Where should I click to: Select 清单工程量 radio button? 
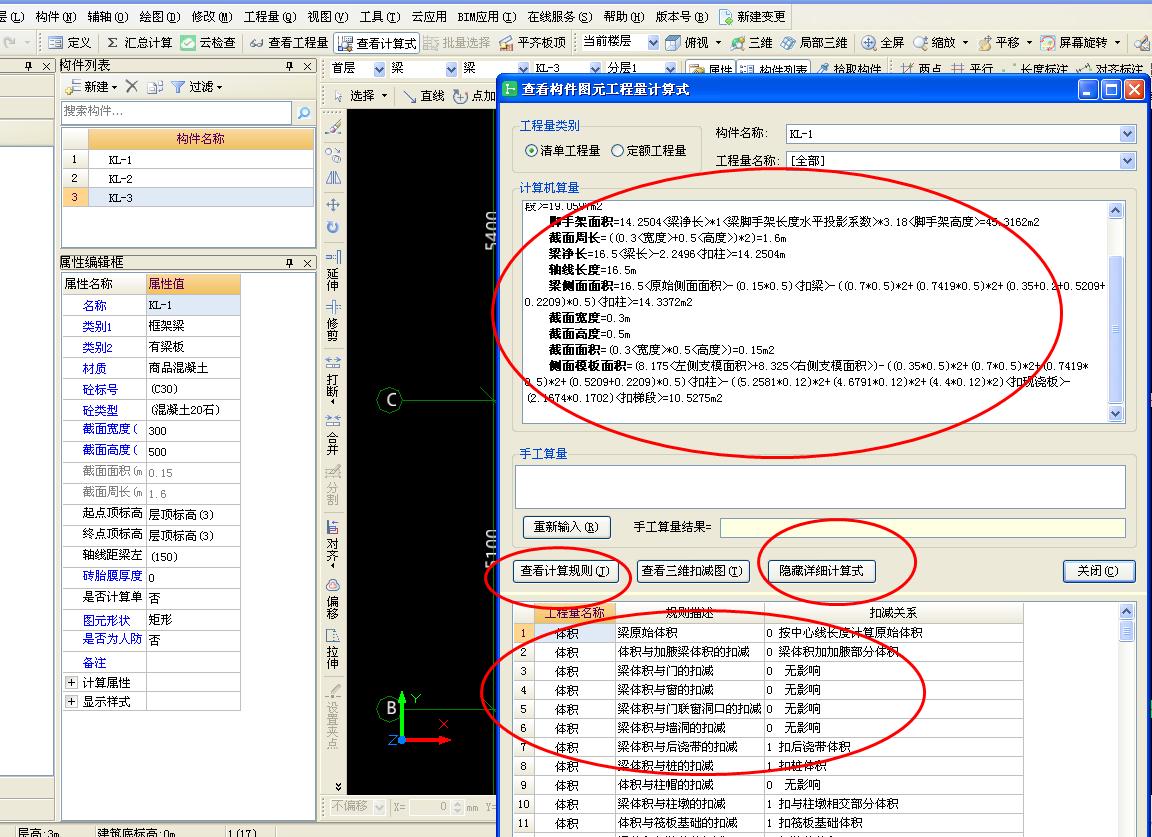[530, 151]
